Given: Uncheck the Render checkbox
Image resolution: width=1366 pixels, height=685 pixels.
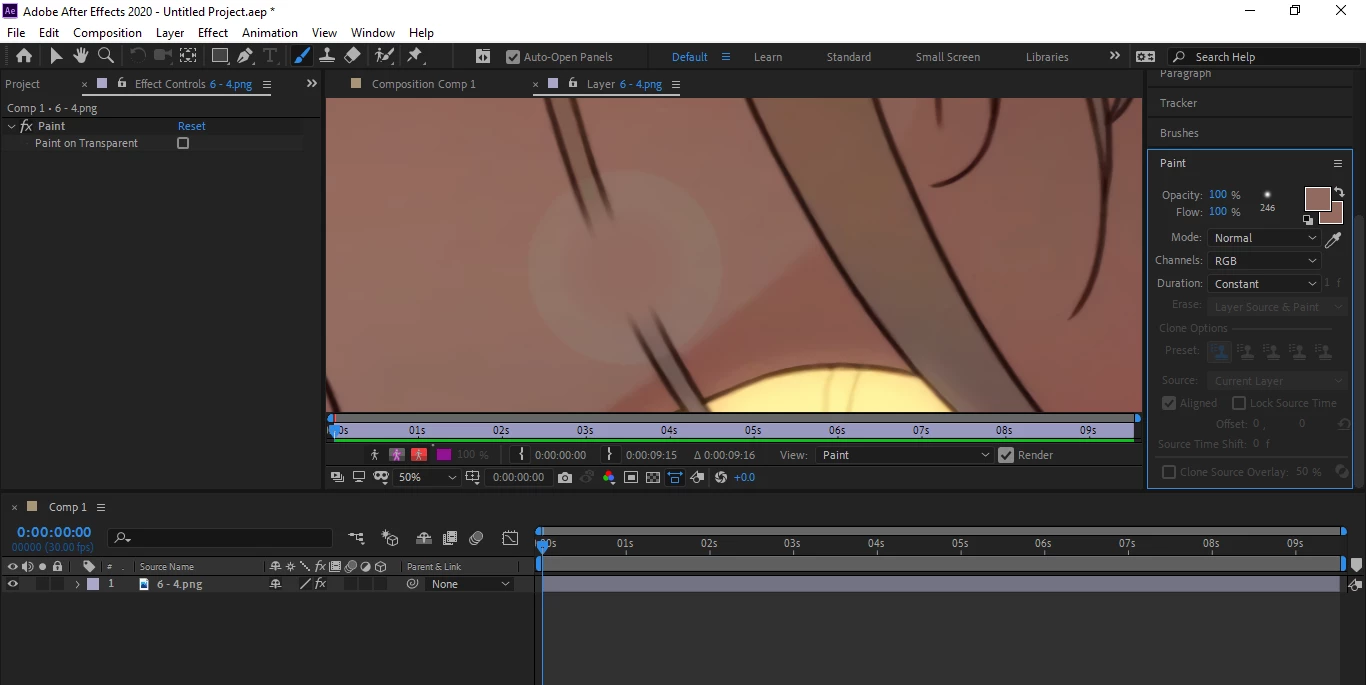Looking at the screenshot, I should pyautogui.click(x=1006, y=455).
